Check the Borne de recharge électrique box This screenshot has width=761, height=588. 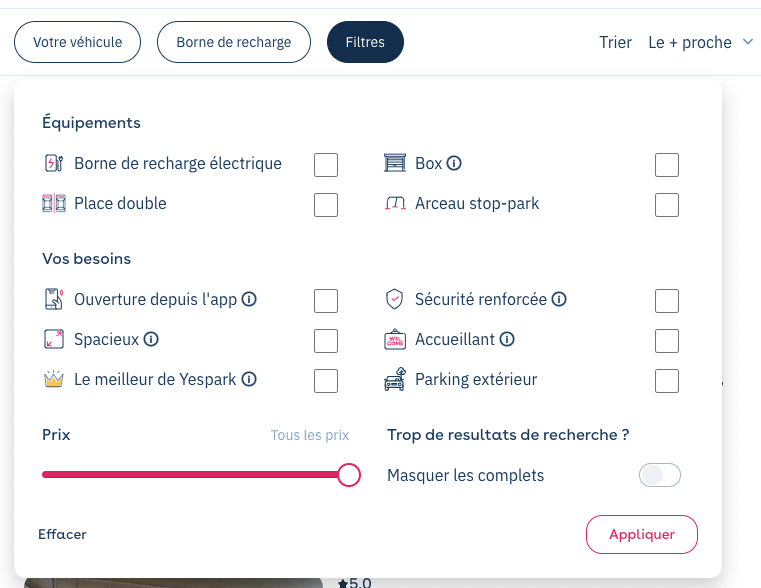[326, 165]
